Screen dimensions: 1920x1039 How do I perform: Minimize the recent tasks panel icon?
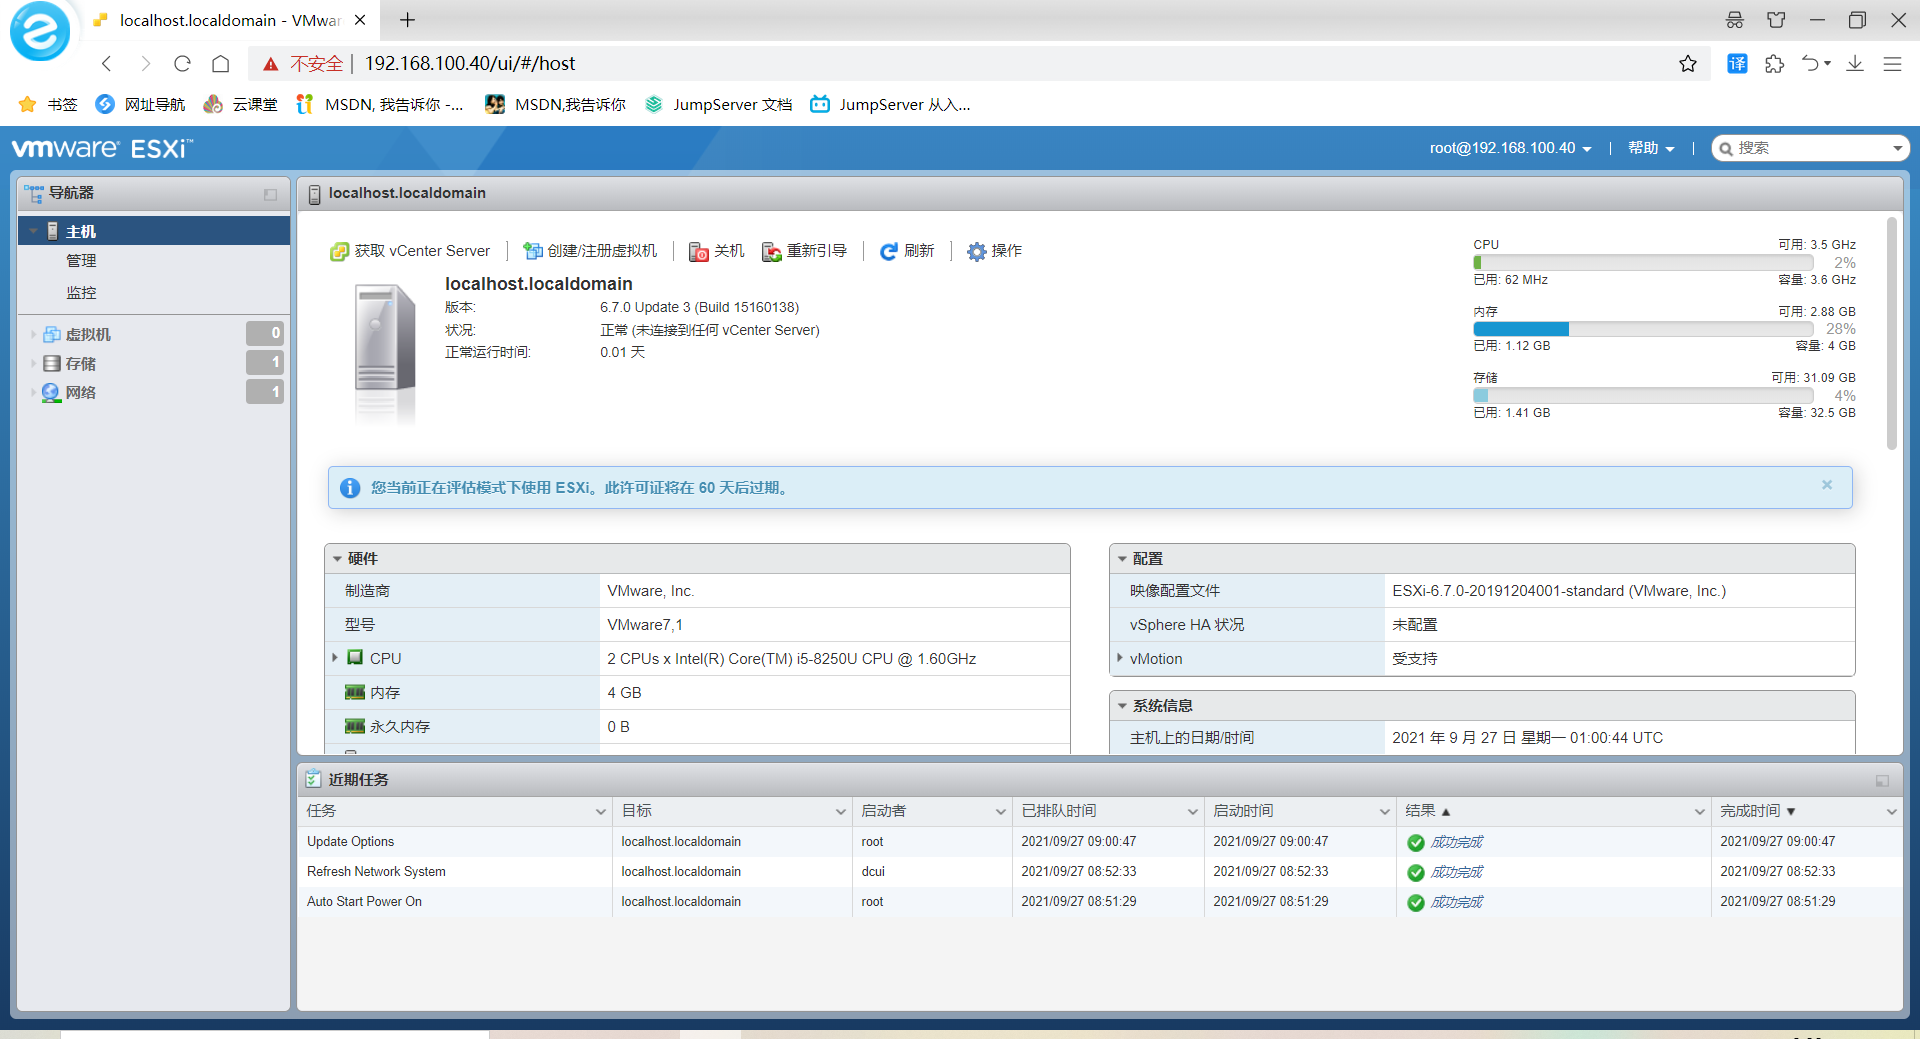click(x=1882, y=780)
